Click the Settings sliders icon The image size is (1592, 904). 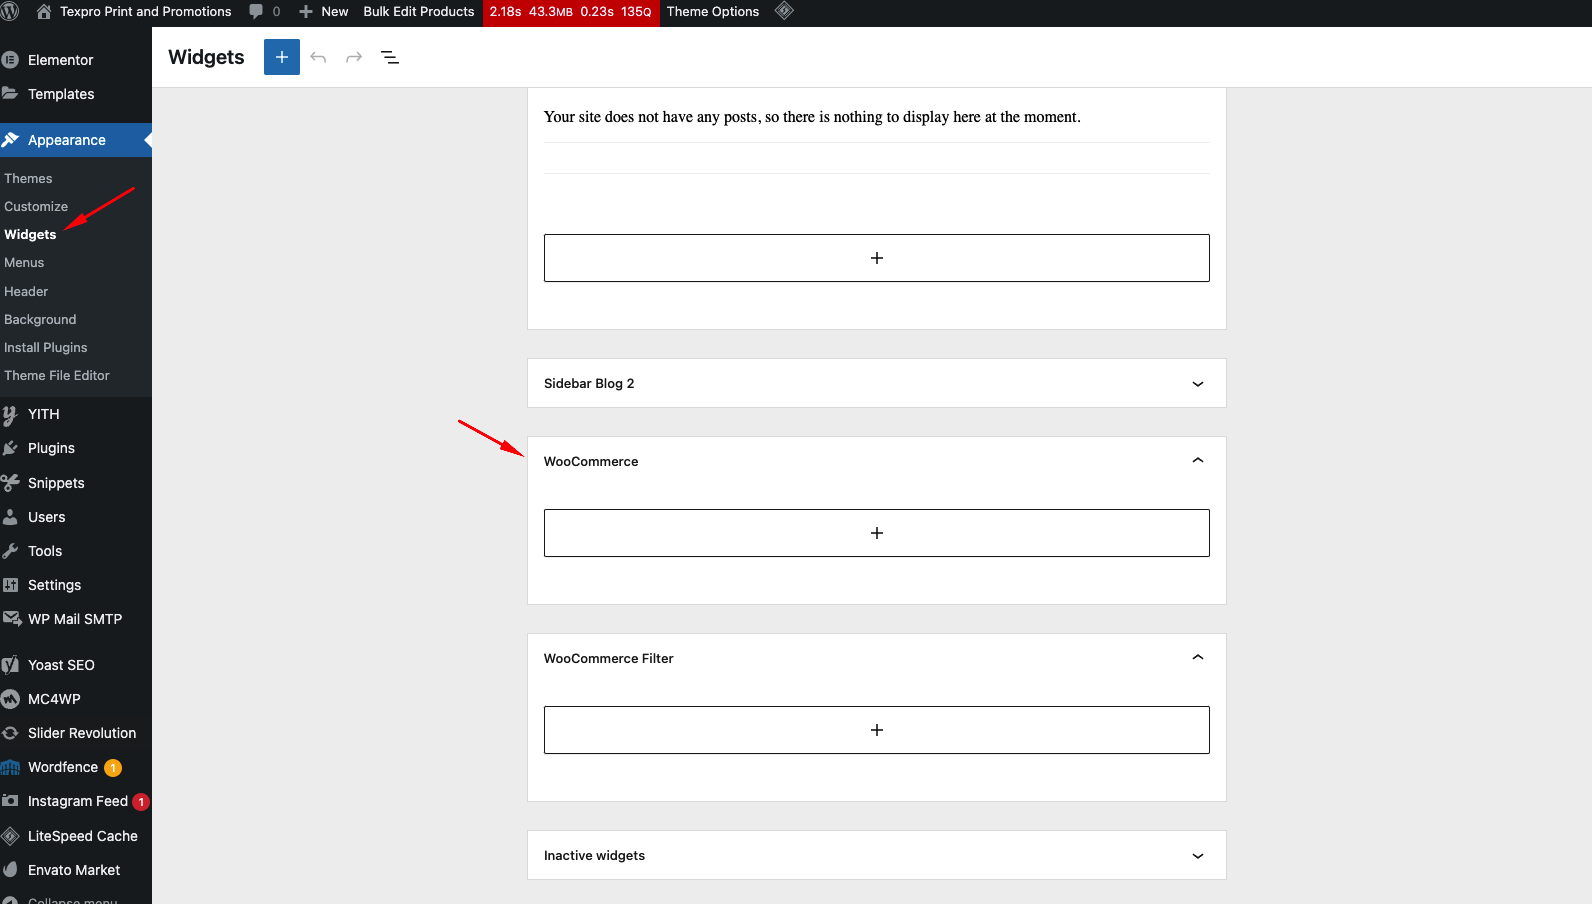10,585
